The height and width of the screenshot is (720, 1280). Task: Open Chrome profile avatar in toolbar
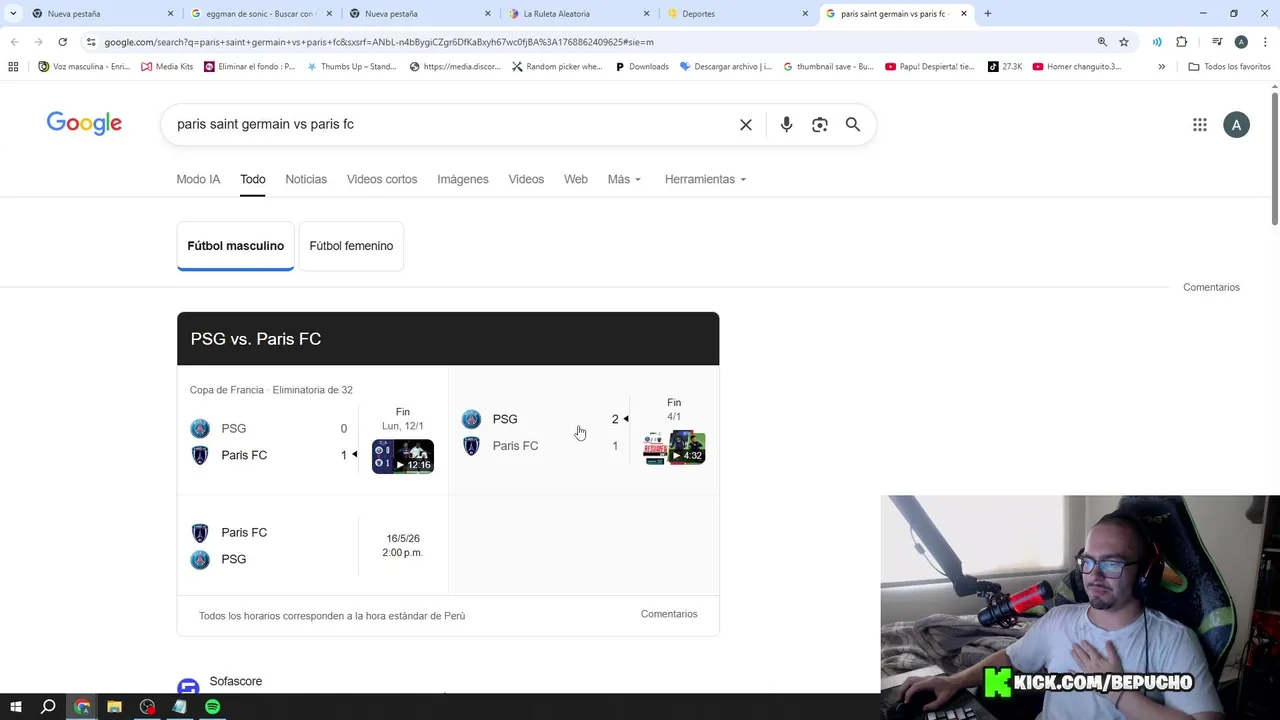pos(1241,42)
